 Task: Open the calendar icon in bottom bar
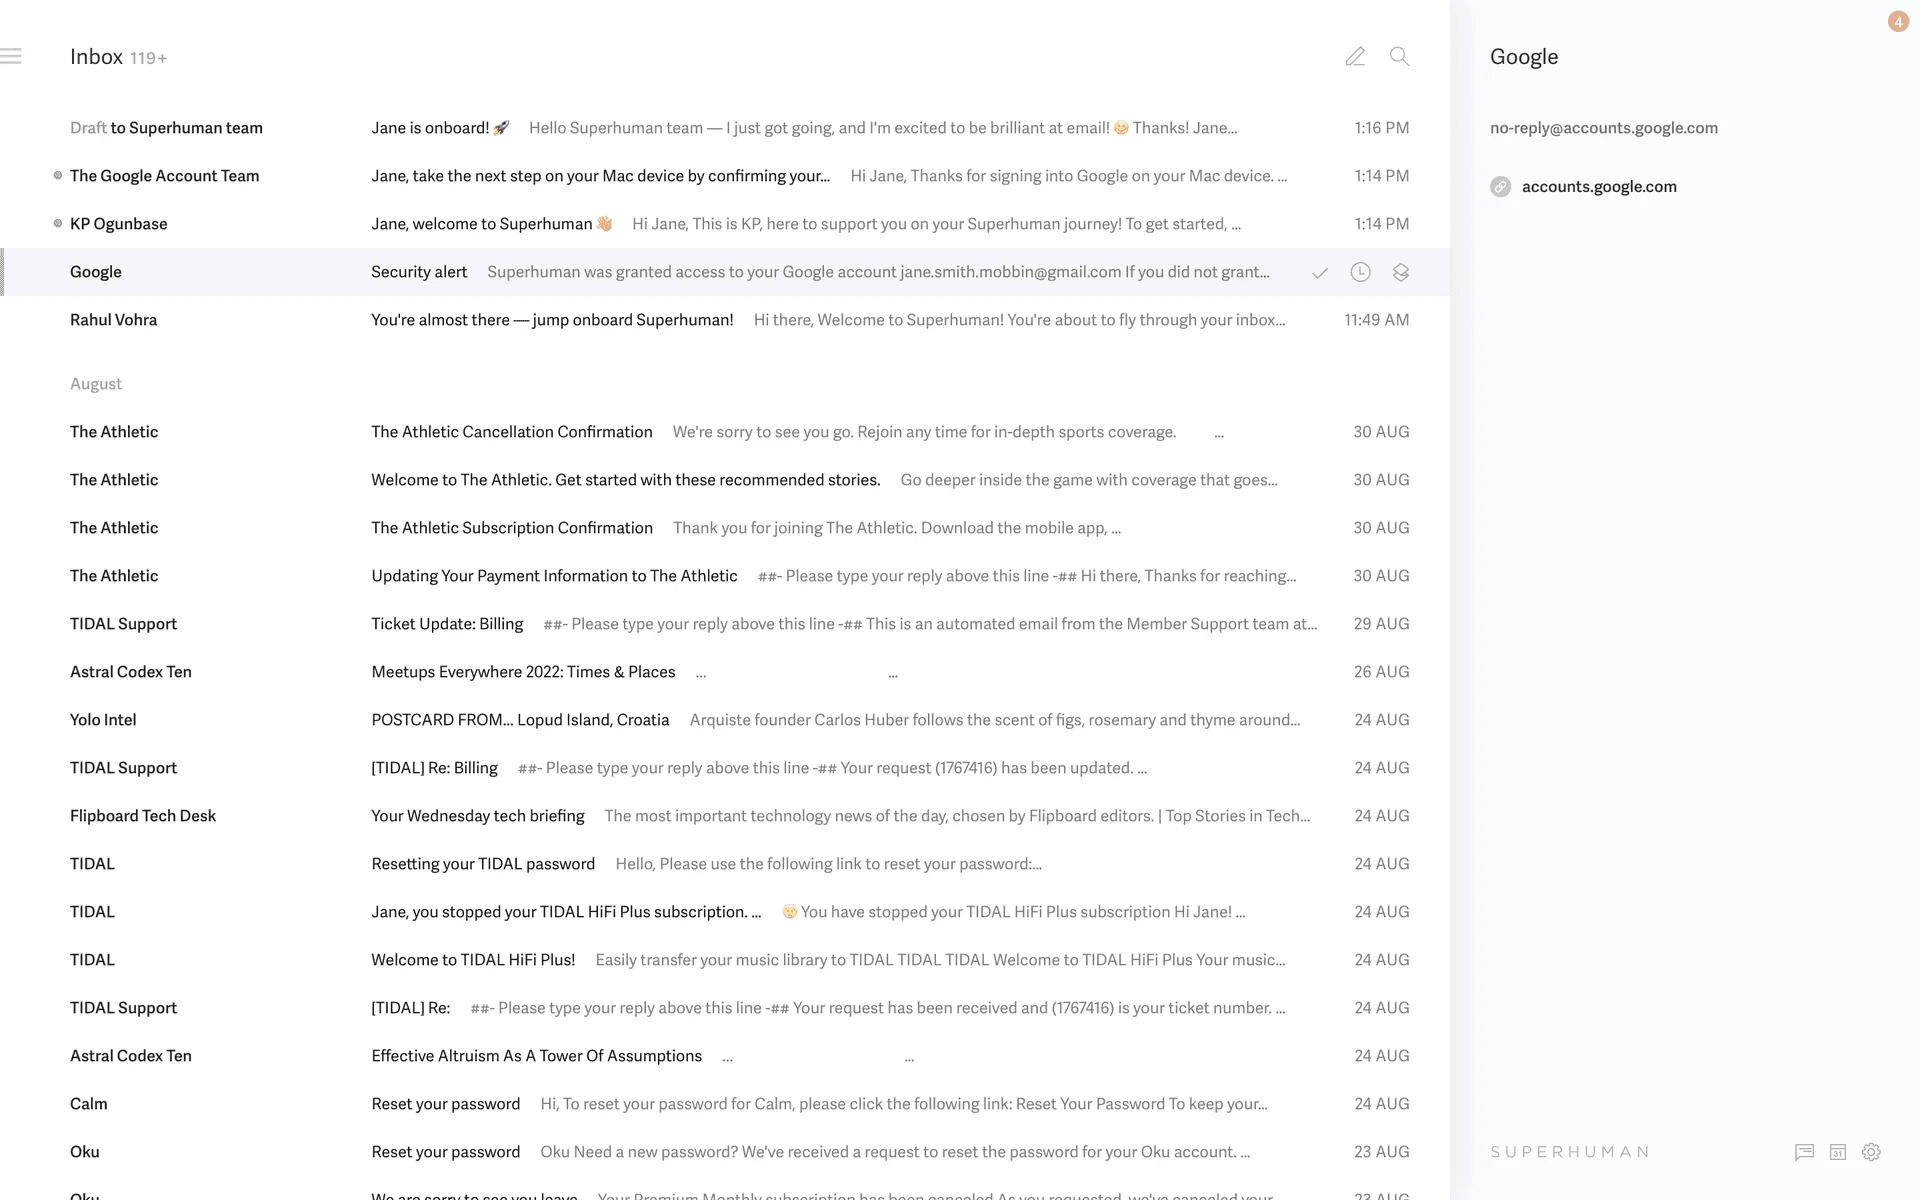tap(1838, 1152)
